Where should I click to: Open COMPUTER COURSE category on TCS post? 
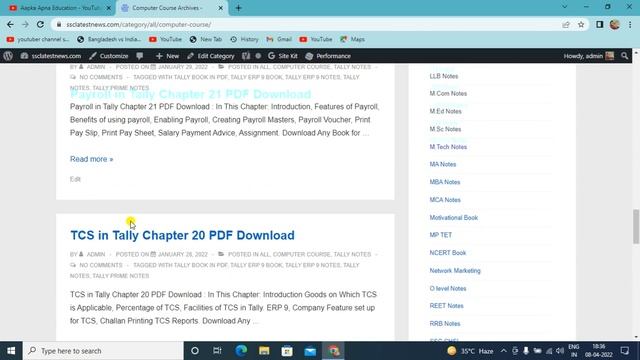point(302,254)
